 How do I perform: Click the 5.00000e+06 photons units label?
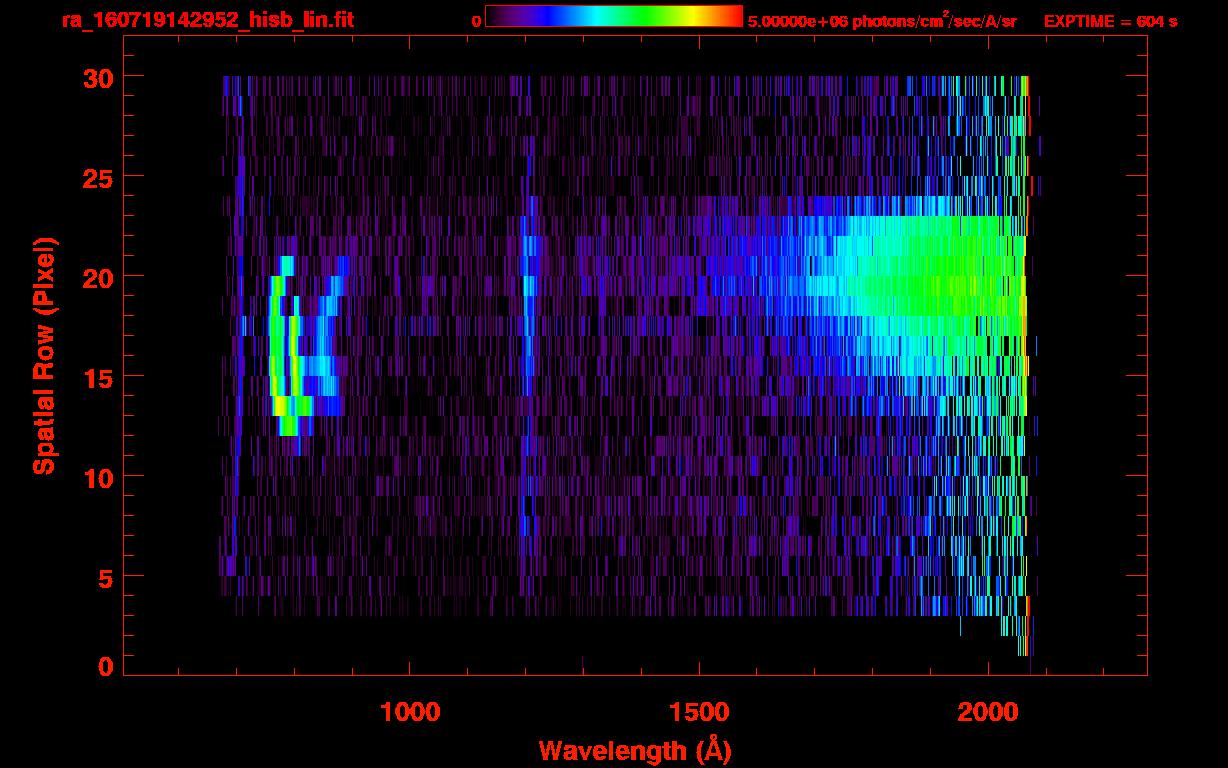882,21
